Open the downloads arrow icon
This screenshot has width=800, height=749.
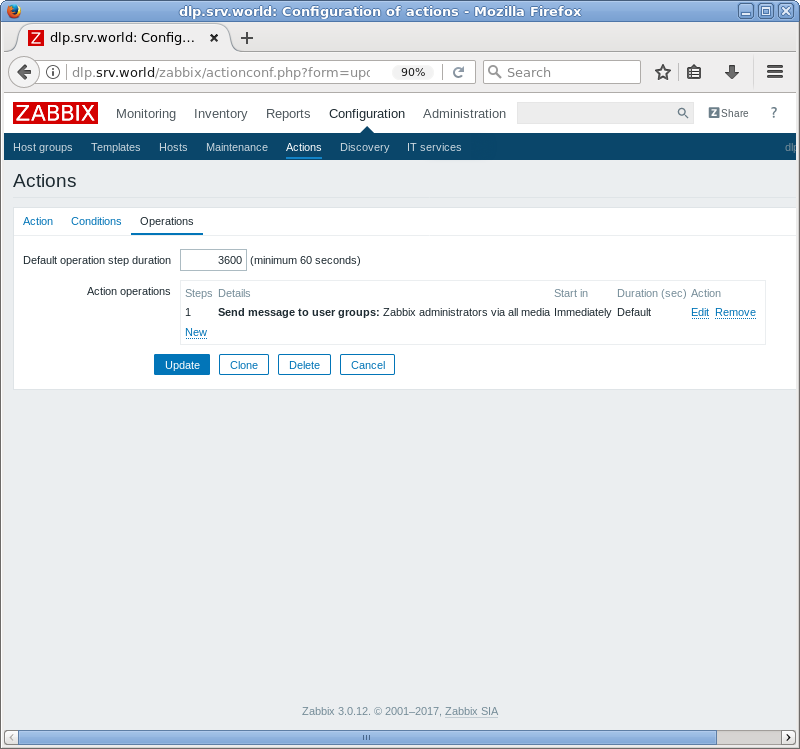(x=732, y=72)
